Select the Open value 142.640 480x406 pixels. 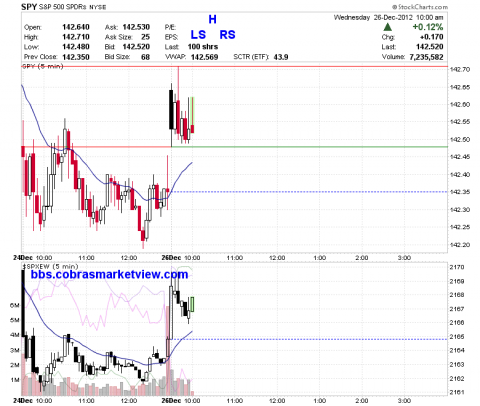[x=76, y=27]
